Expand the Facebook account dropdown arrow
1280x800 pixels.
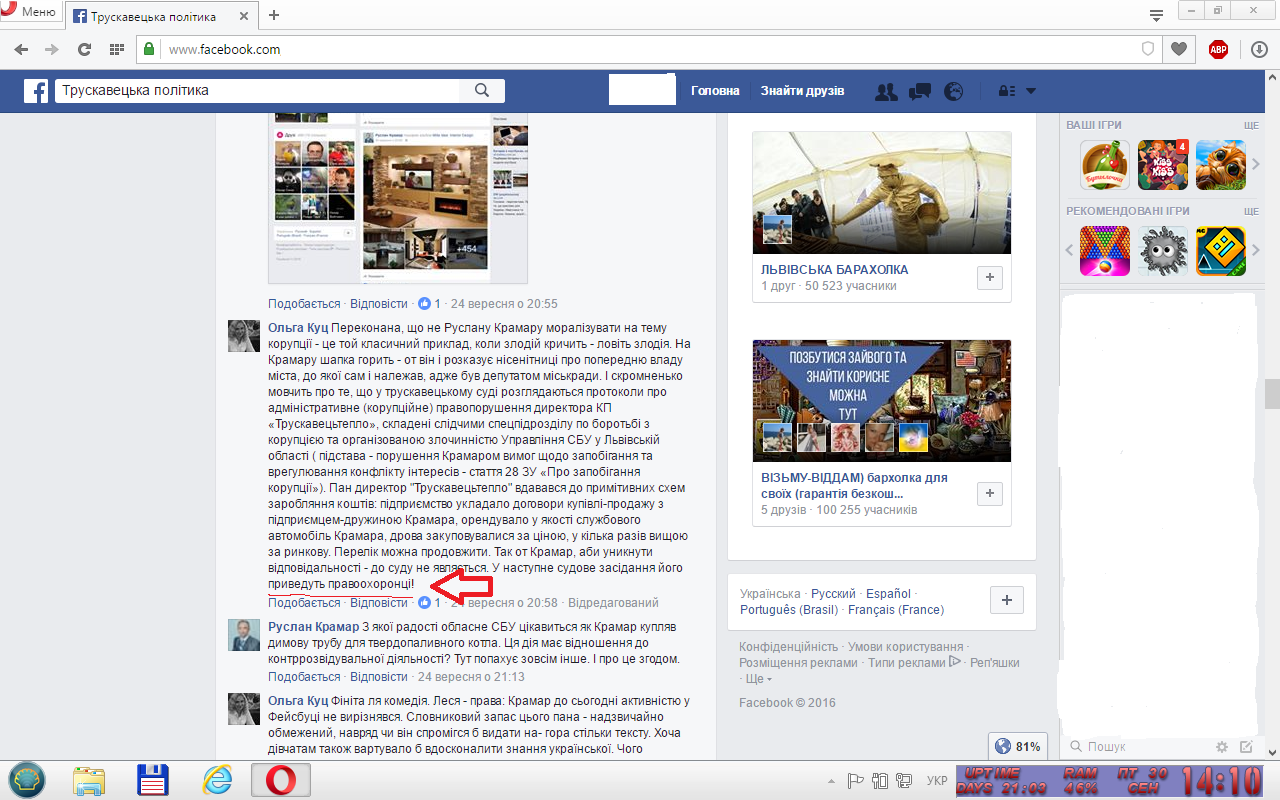pyautogui.click(x=1031, y=91)
